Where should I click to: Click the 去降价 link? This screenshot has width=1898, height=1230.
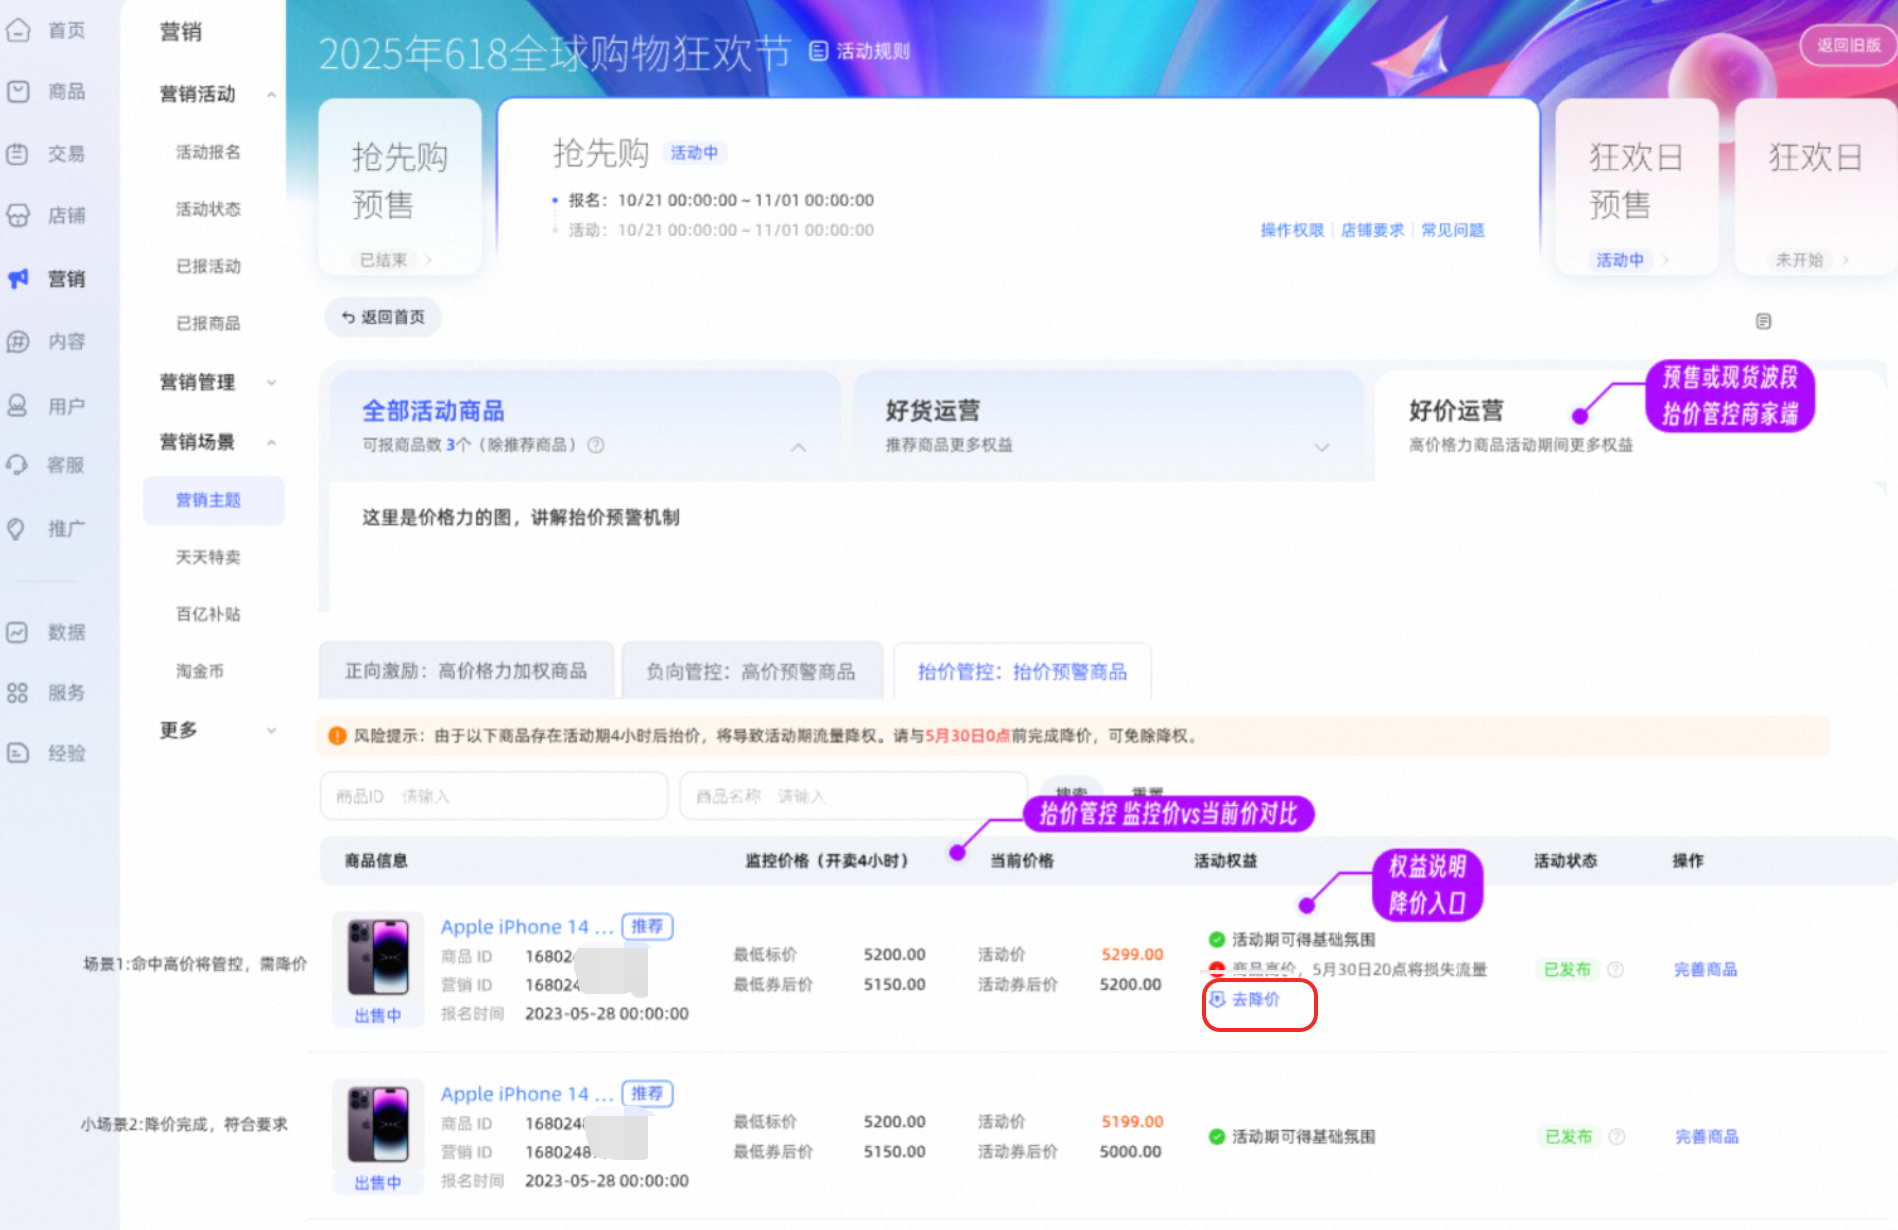[1254, 999]
